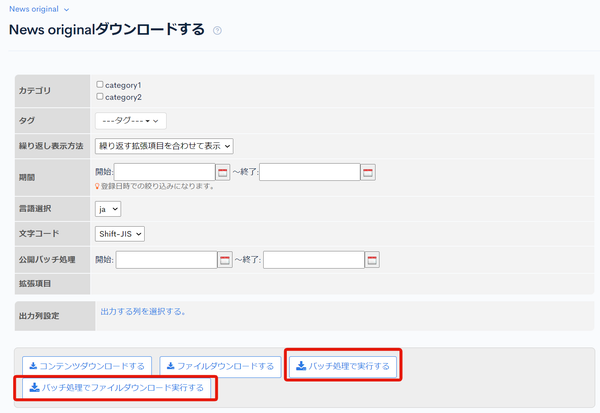Open the 出力する列を選択する link
The width and height of the screenshot is (600, 413).
click(143, 312)
